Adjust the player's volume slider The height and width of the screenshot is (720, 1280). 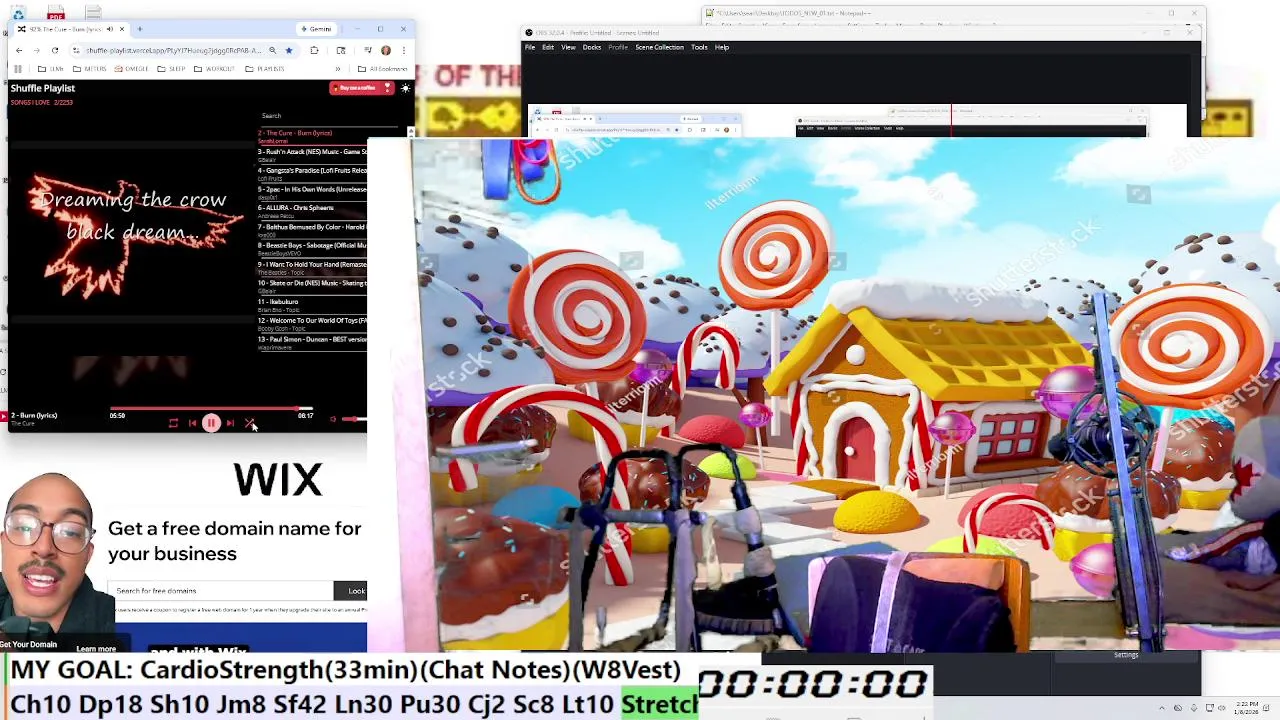[x=354, y=419]
